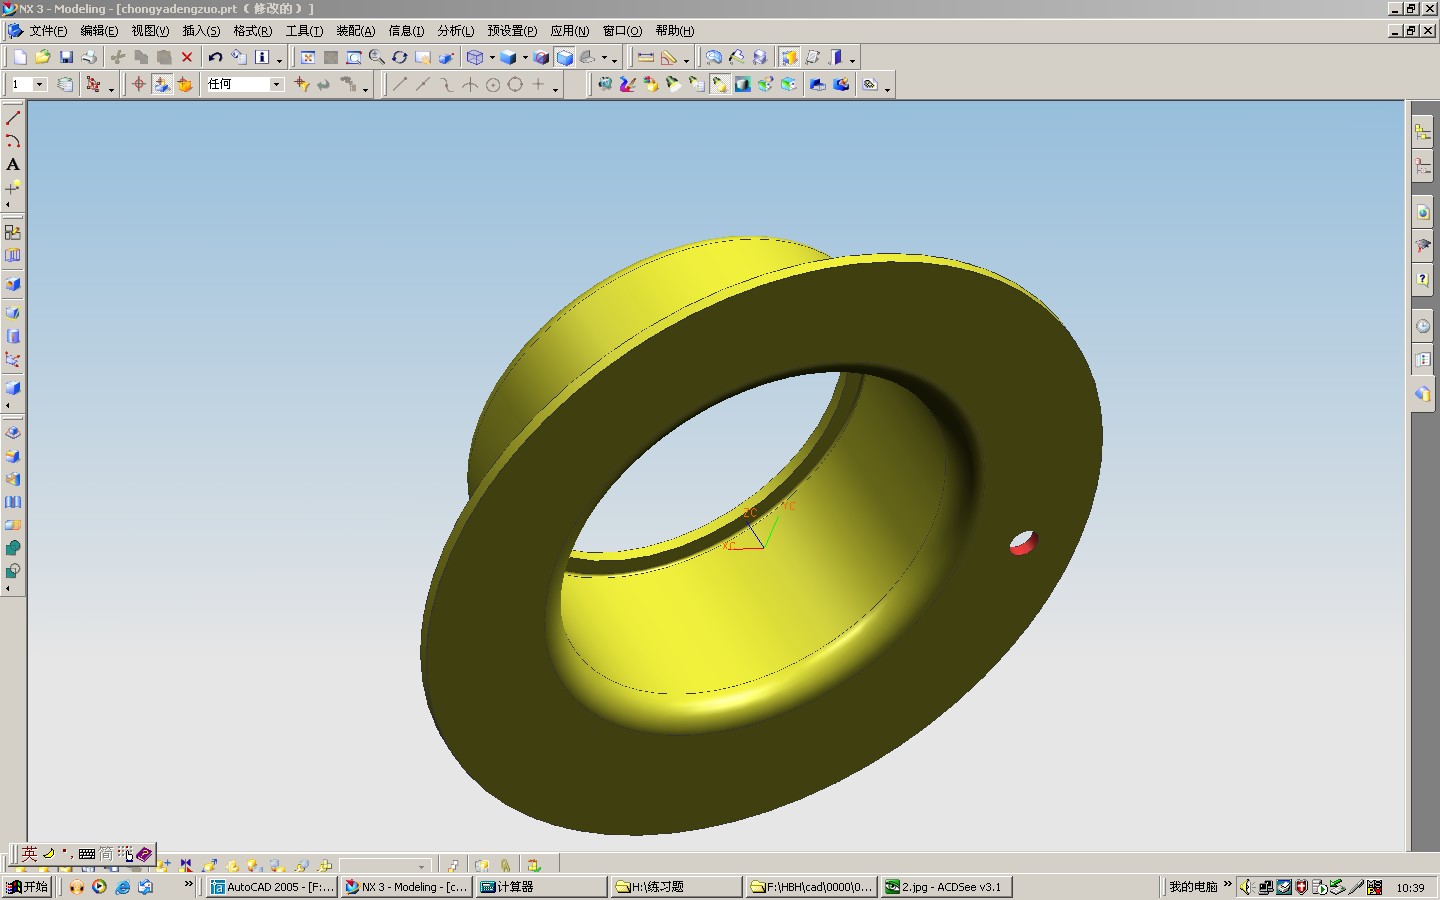Open the Help question-mark resource tab
The width and height of the screenshot is (1440, 900).
(x=1423, y=279)
